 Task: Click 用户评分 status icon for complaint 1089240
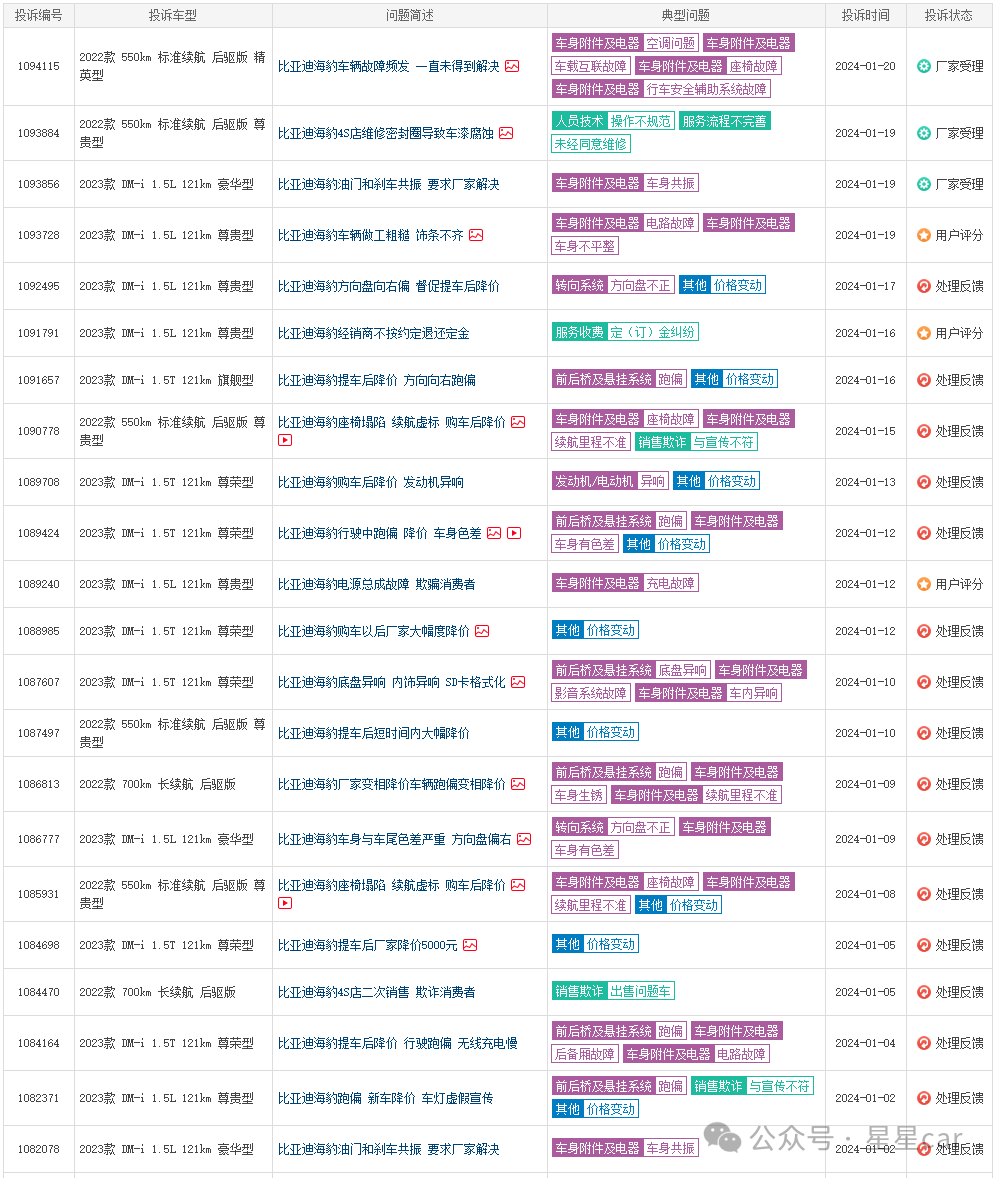[x=924, y=584]
